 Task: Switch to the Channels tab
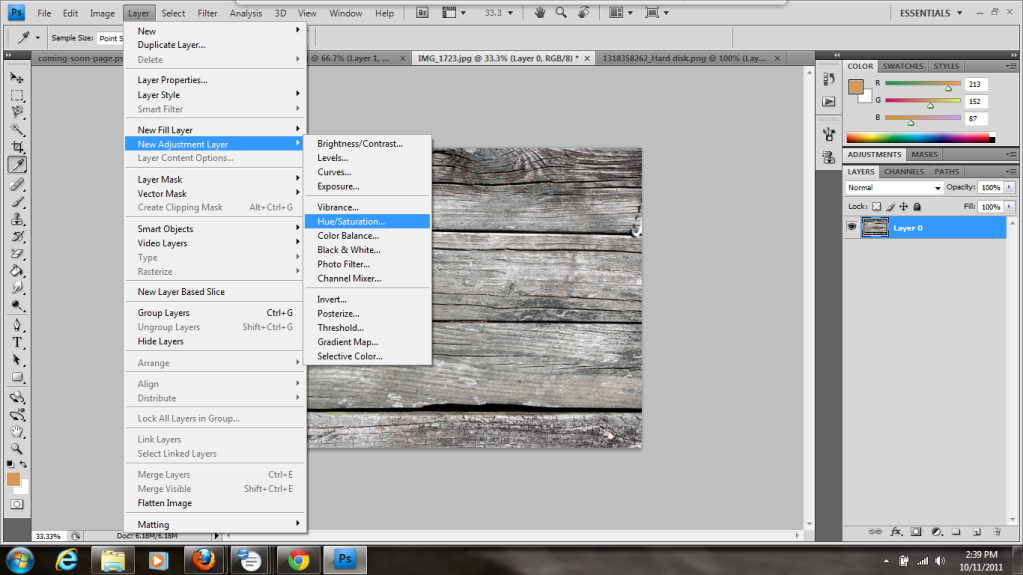coord(904,172)
